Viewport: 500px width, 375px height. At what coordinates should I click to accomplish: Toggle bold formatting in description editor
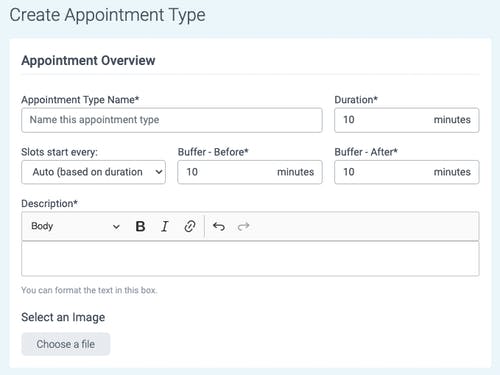[x=140, y=226]
